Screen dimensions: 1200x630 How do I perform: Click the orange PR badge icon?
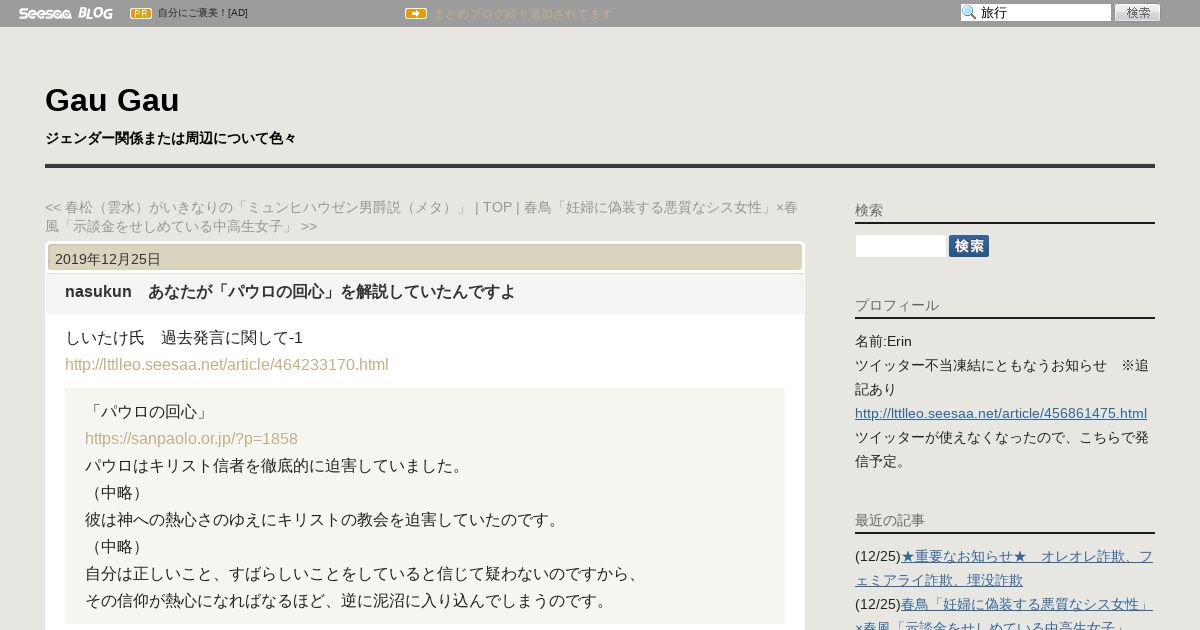tap(141, 13)
